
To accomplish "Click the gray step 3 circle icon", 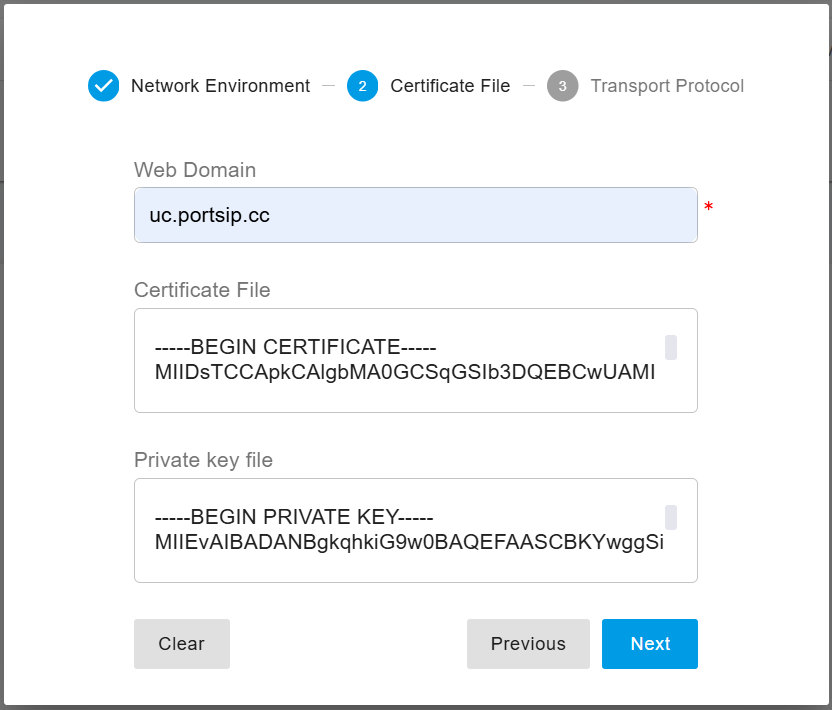I will [562, 86].
